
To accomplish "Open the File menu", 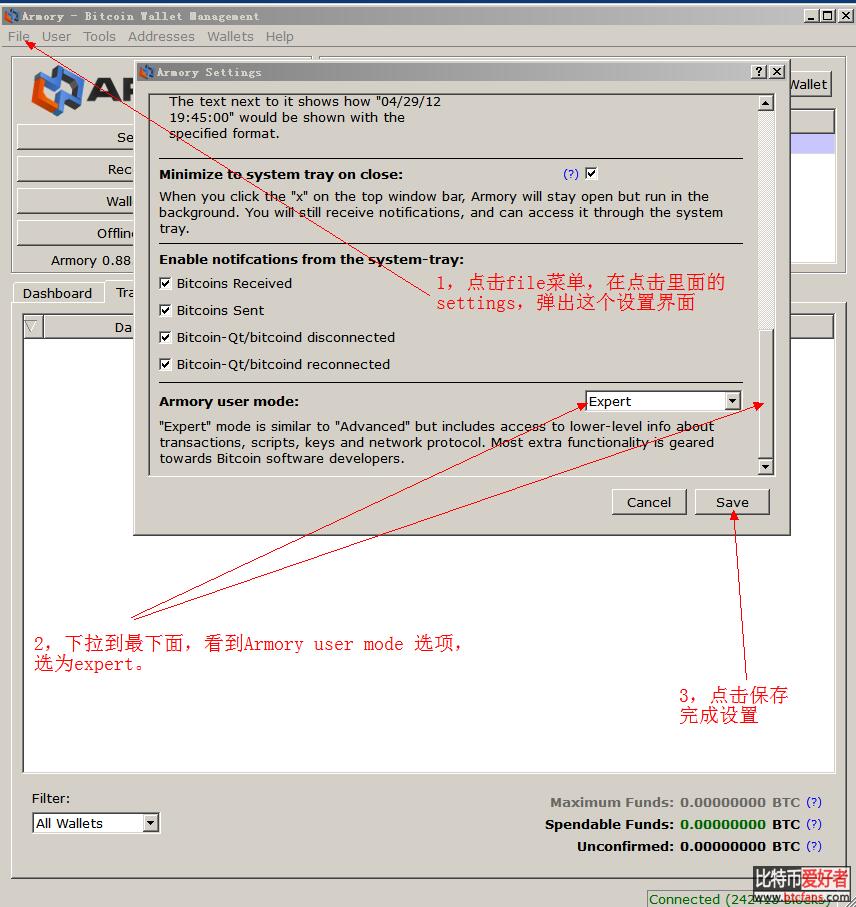I will [x=19, y=36].
